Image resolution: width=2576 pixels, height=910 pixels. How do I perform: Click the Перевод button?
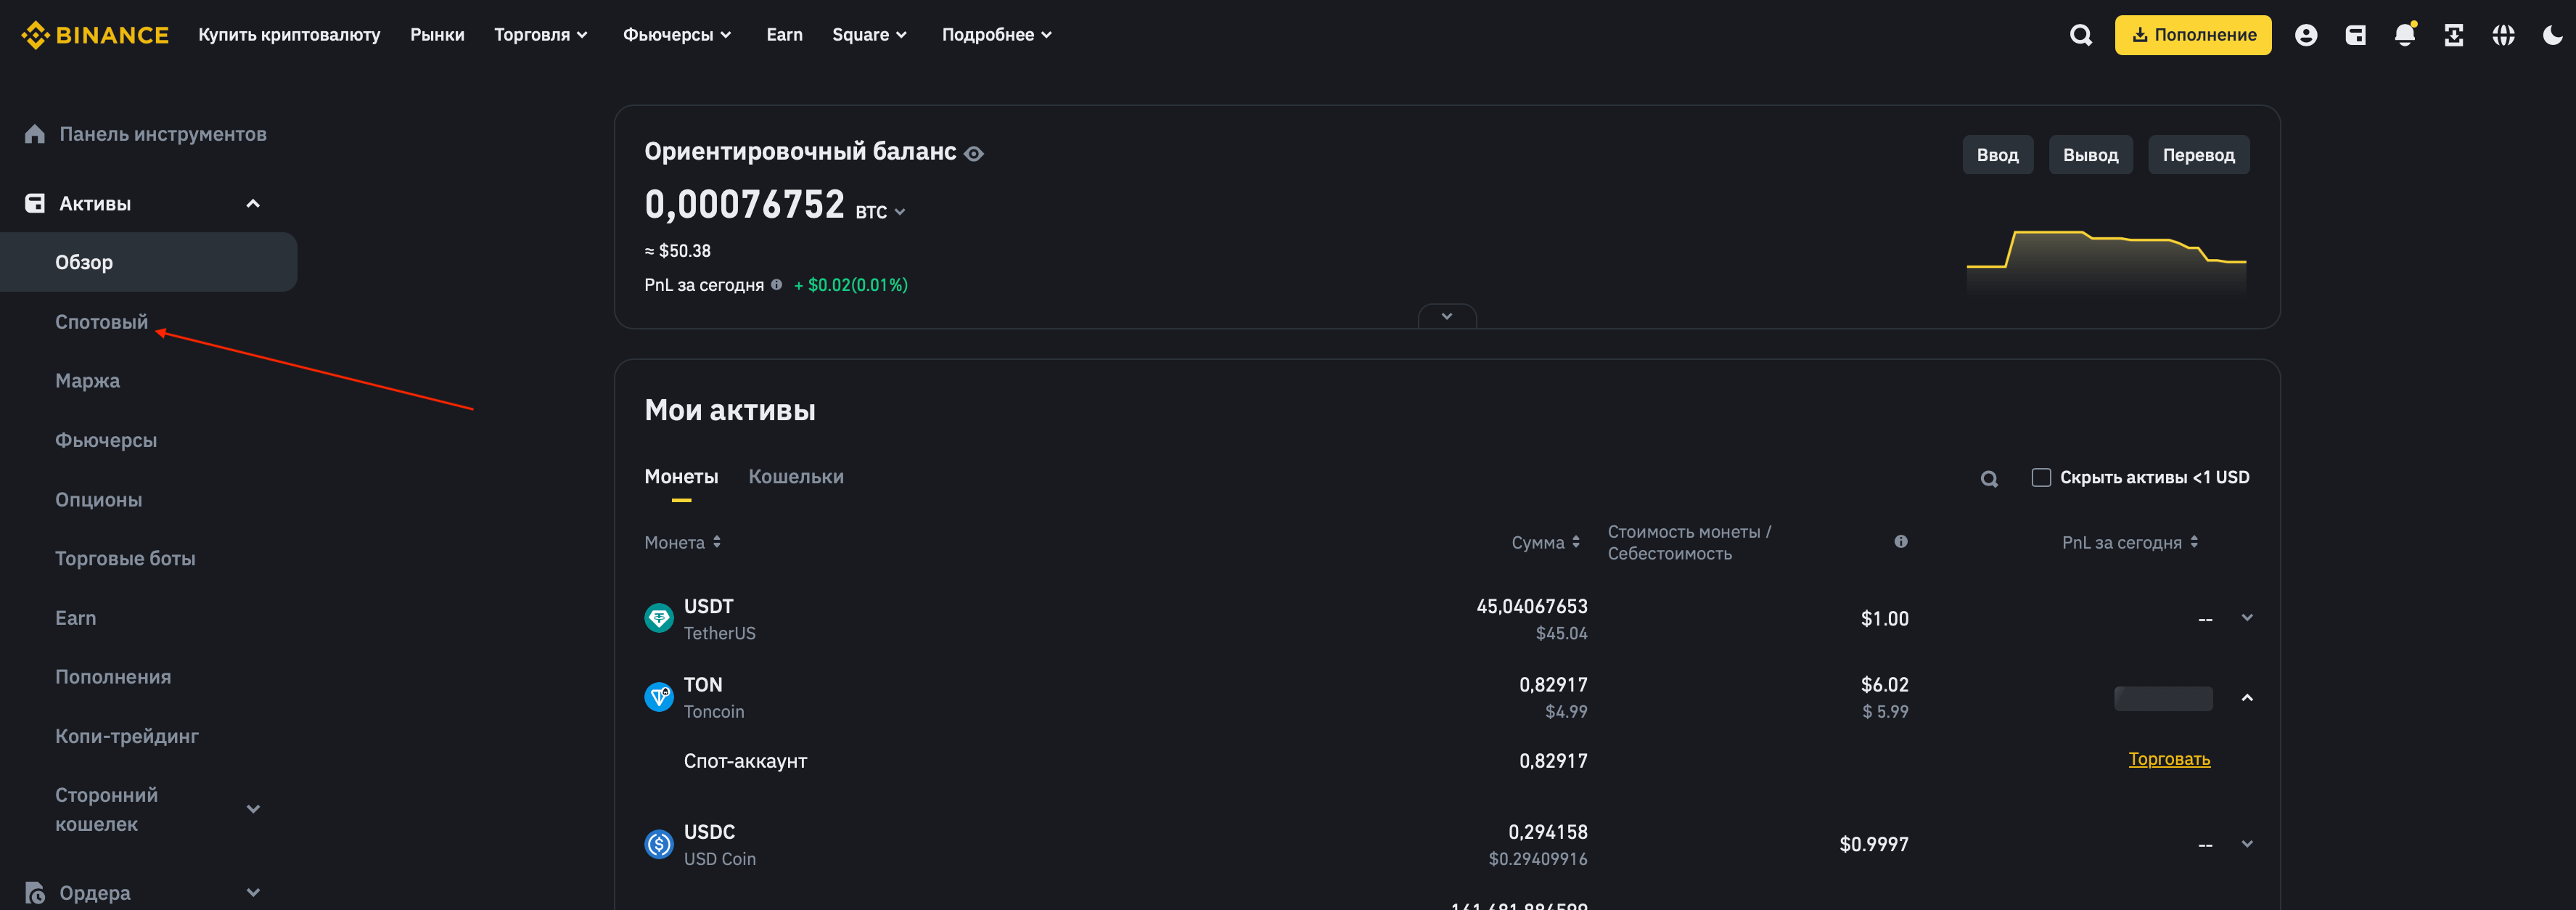tap(2198, 155)
